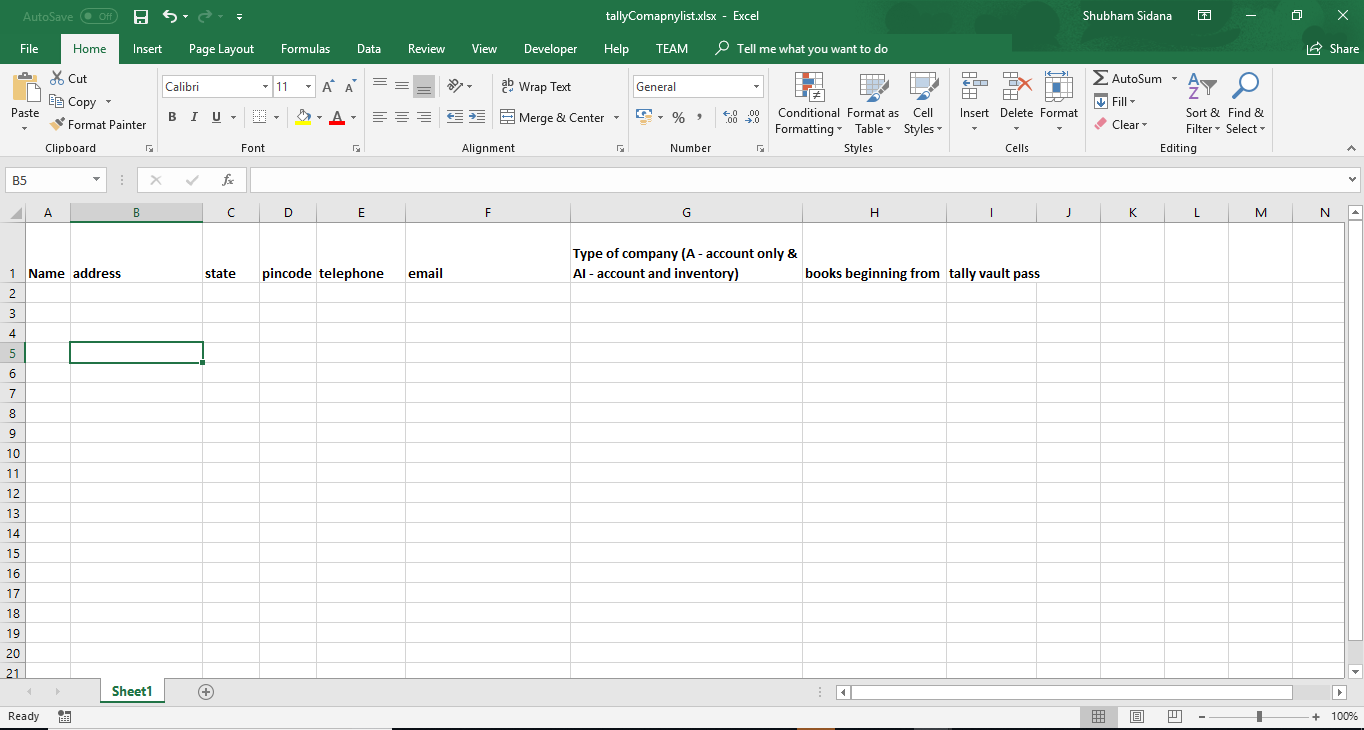Open the Sort & Filter tool
The image size is (1364, 730).
point(1202,88)
